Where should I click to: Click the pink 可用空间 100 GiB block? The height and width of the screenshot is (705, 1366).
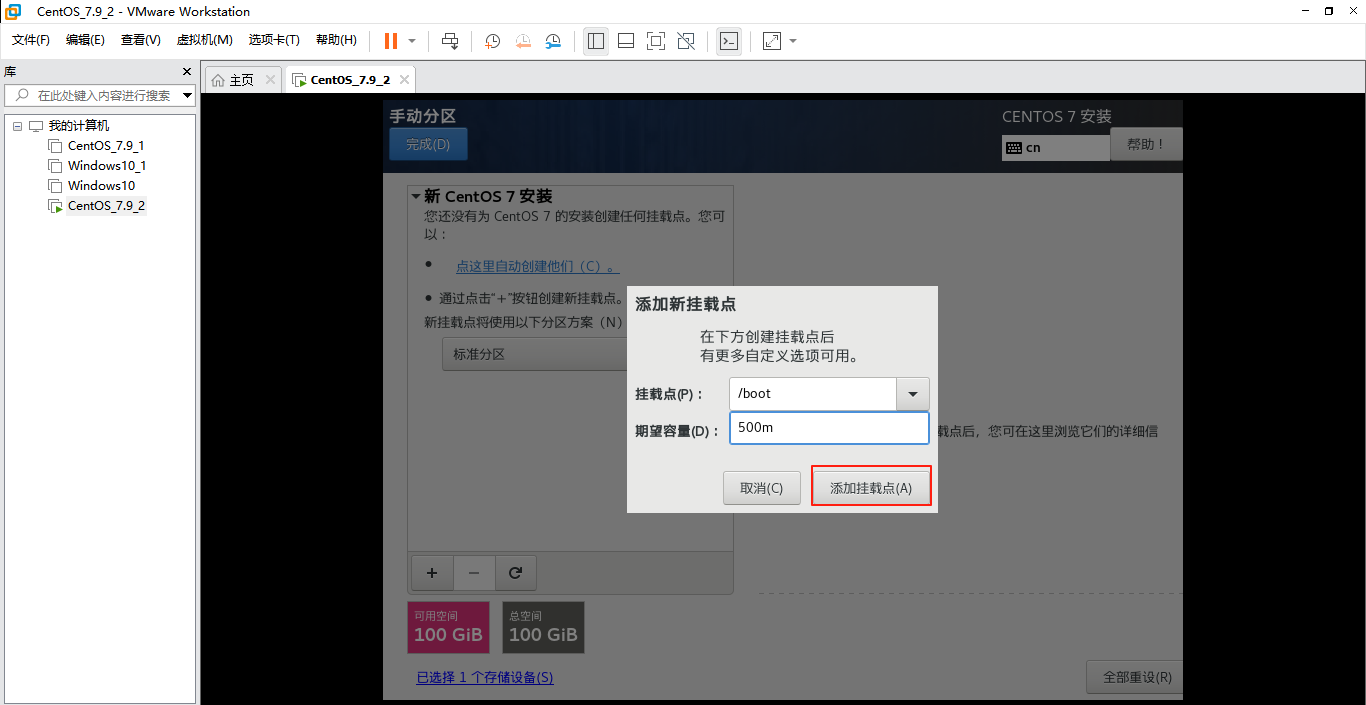point(447,627)
